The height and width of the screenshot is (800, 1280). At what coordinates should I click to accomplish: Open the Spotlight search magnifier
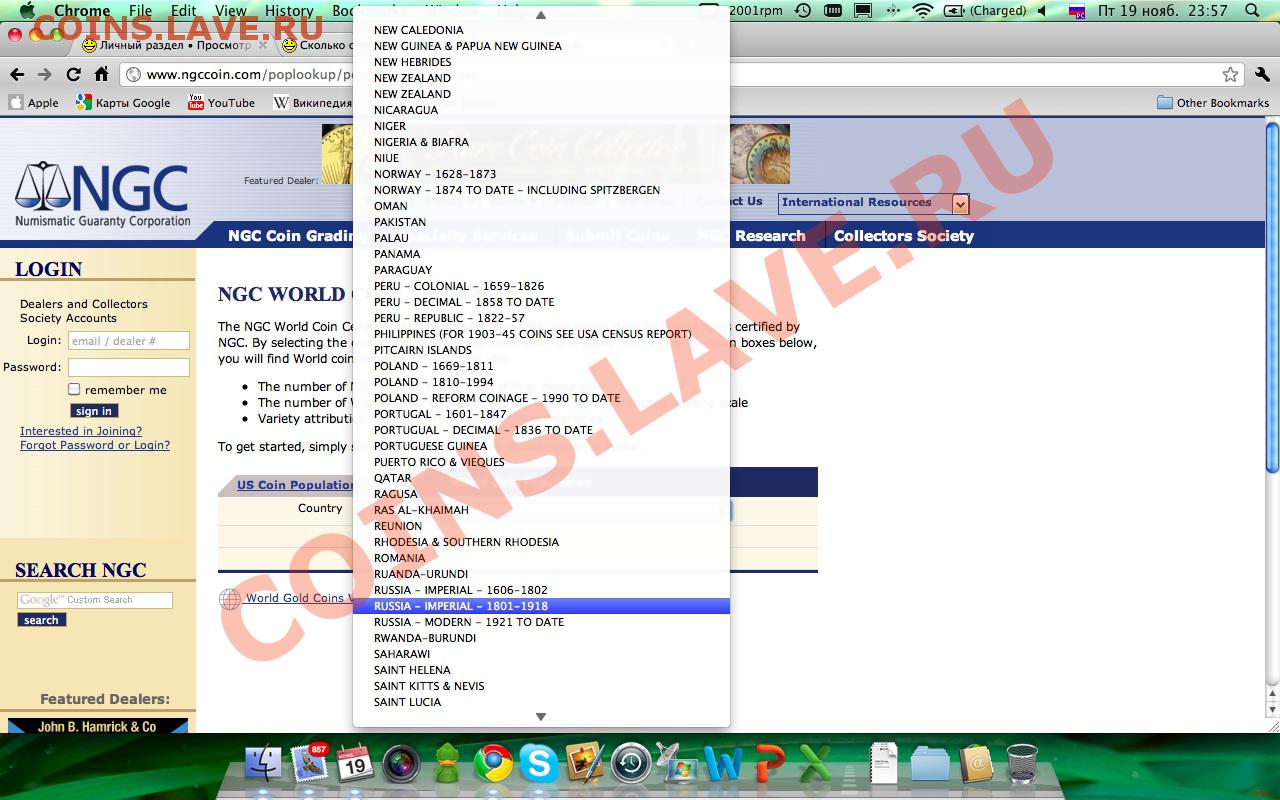coord(1253,11)
